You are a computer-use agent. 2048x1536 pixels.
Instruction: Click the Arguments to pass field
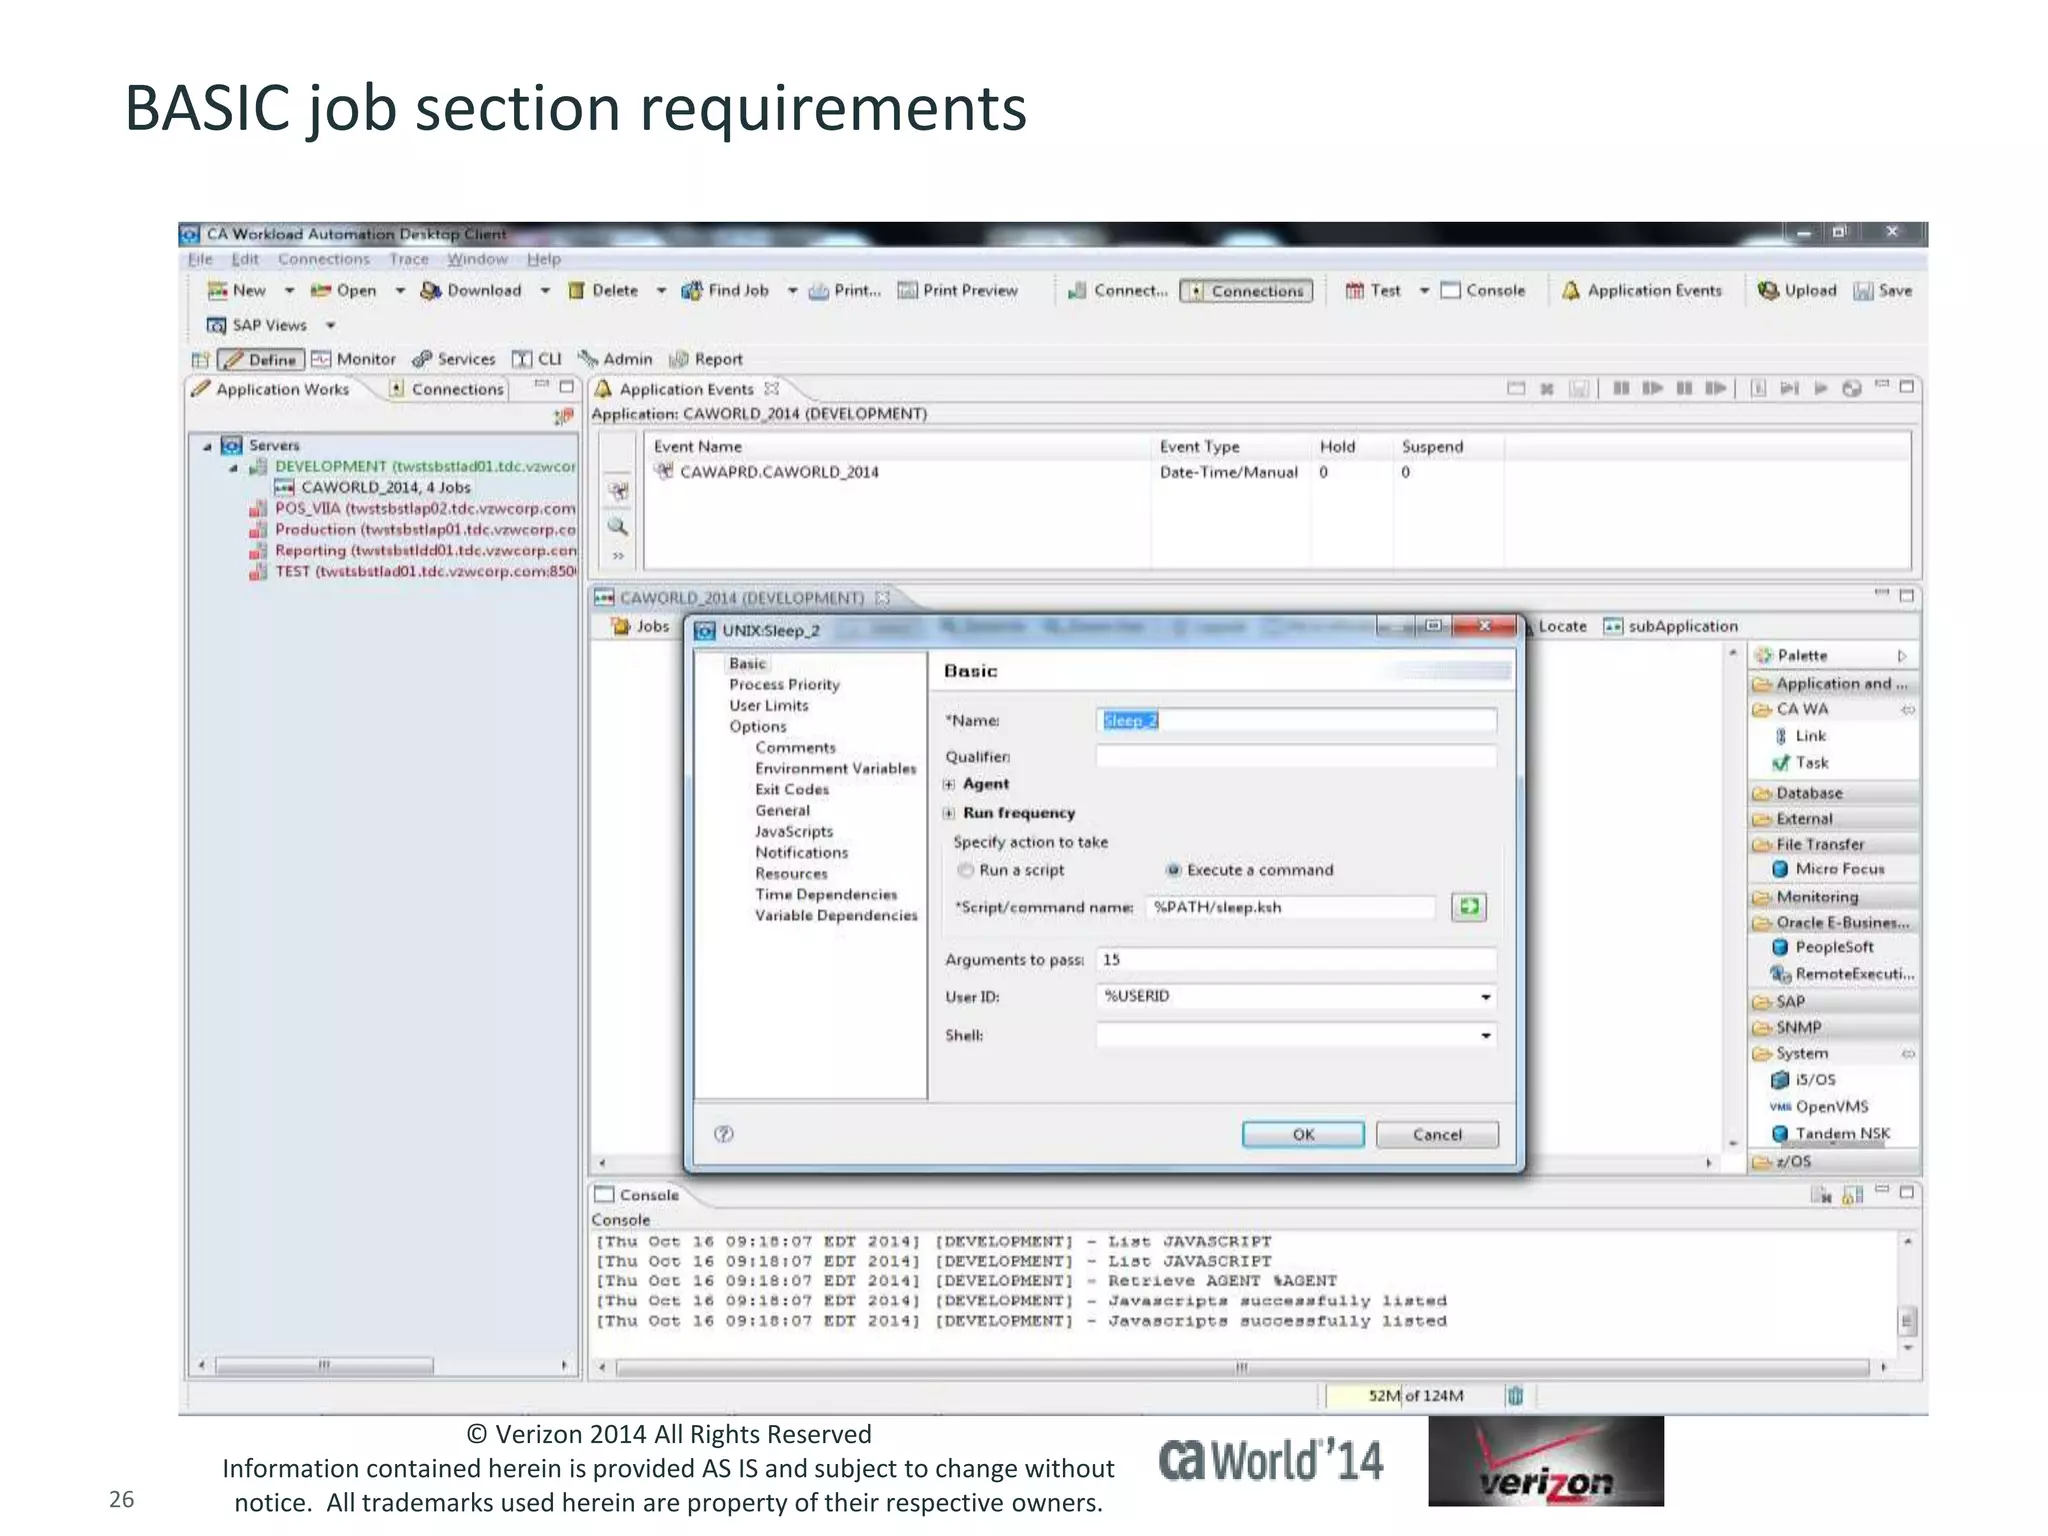pos(1296,959)
